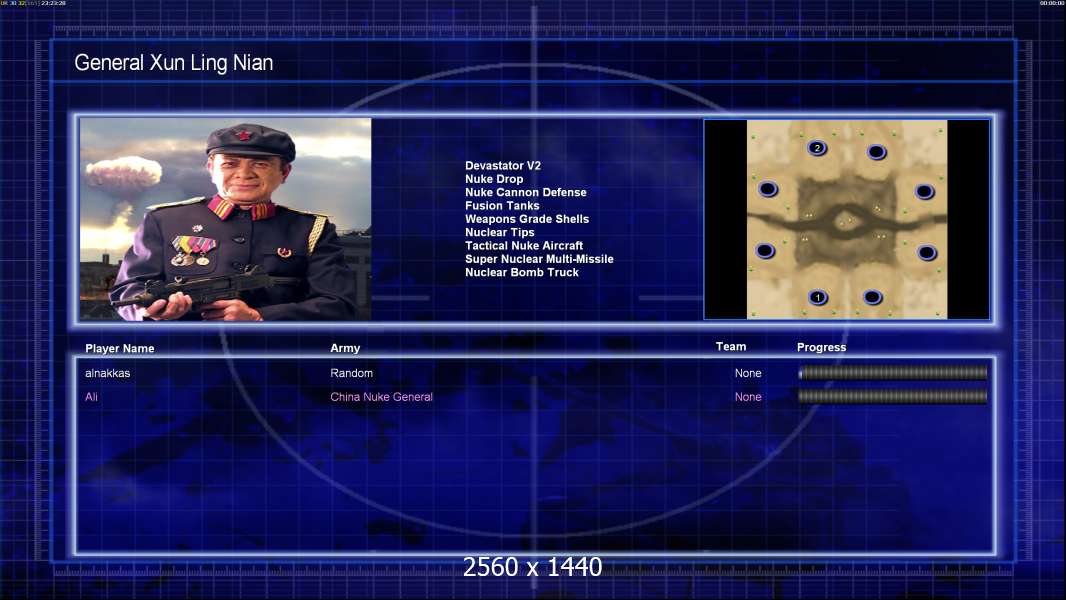
Task: Click team "None" in alnakkas row
Action: pos(748,373)
